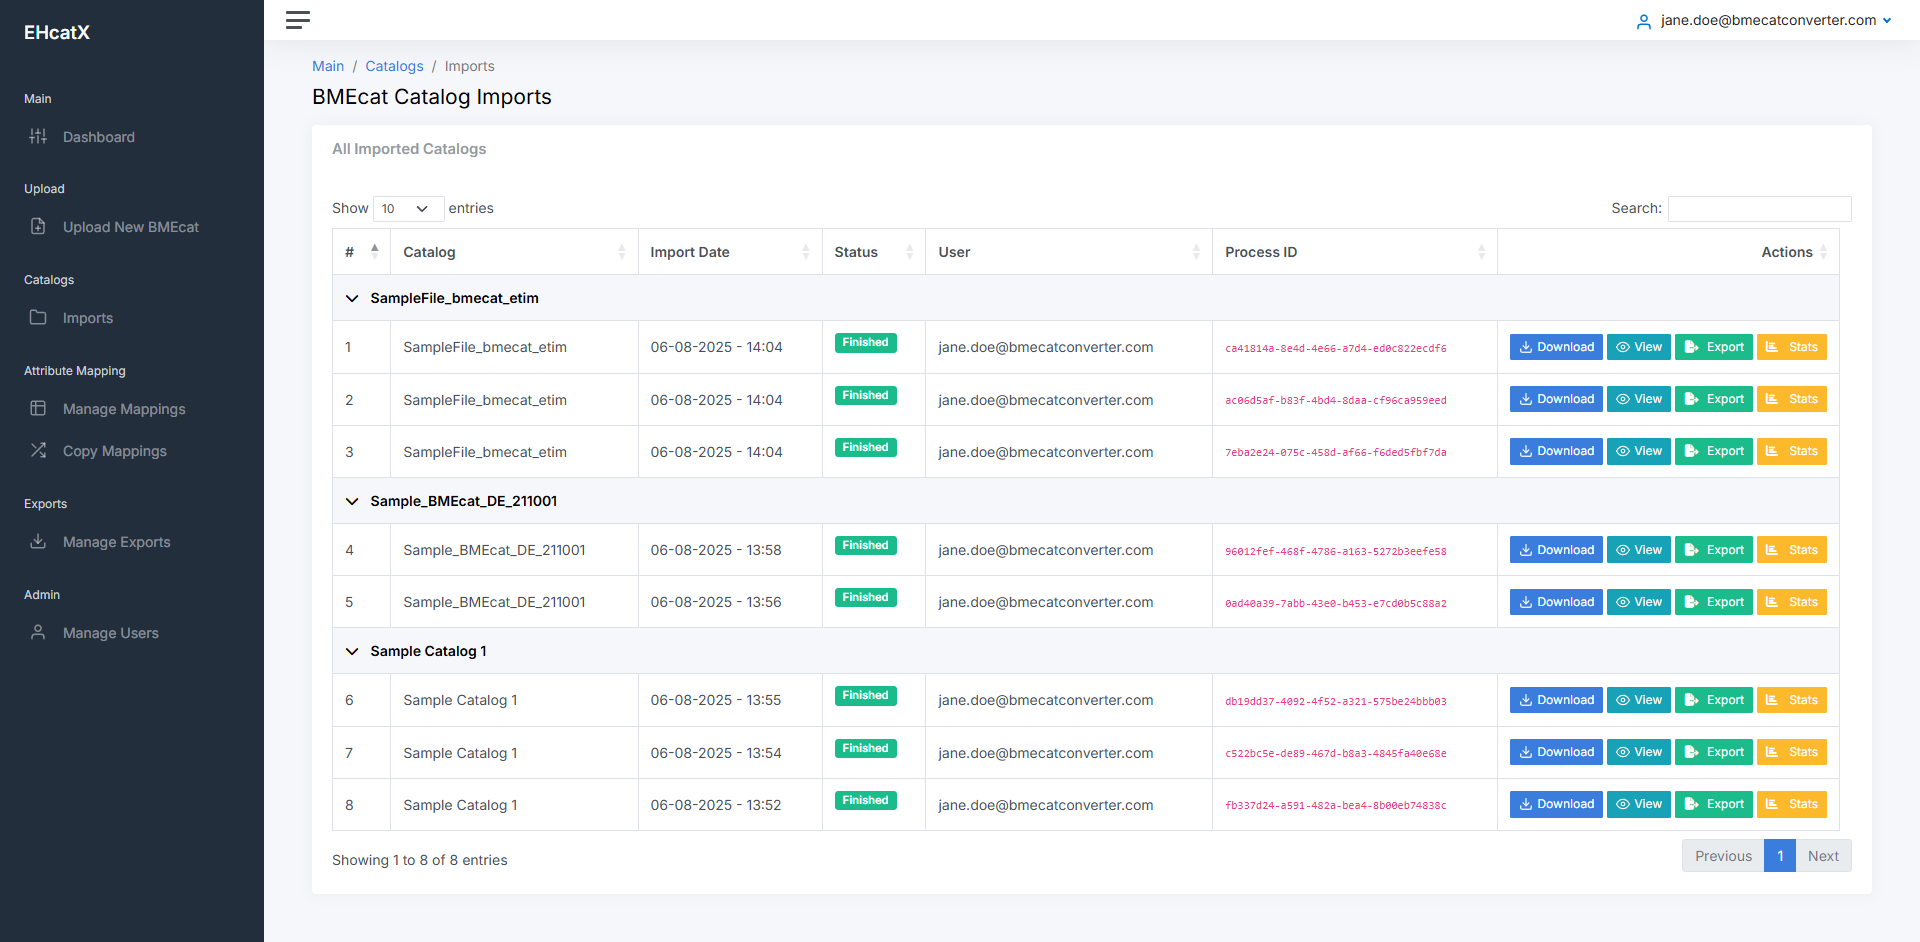
Task: Open the entries-per-page dropdown
Action: [x=408, y=209]
